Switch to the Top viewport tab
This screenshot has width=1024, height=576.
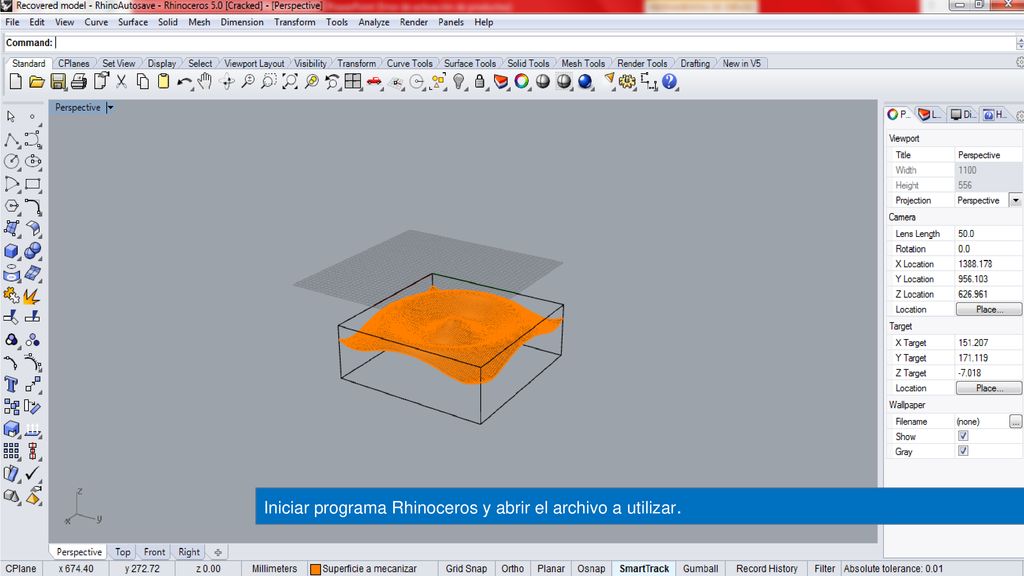(123, 552)
